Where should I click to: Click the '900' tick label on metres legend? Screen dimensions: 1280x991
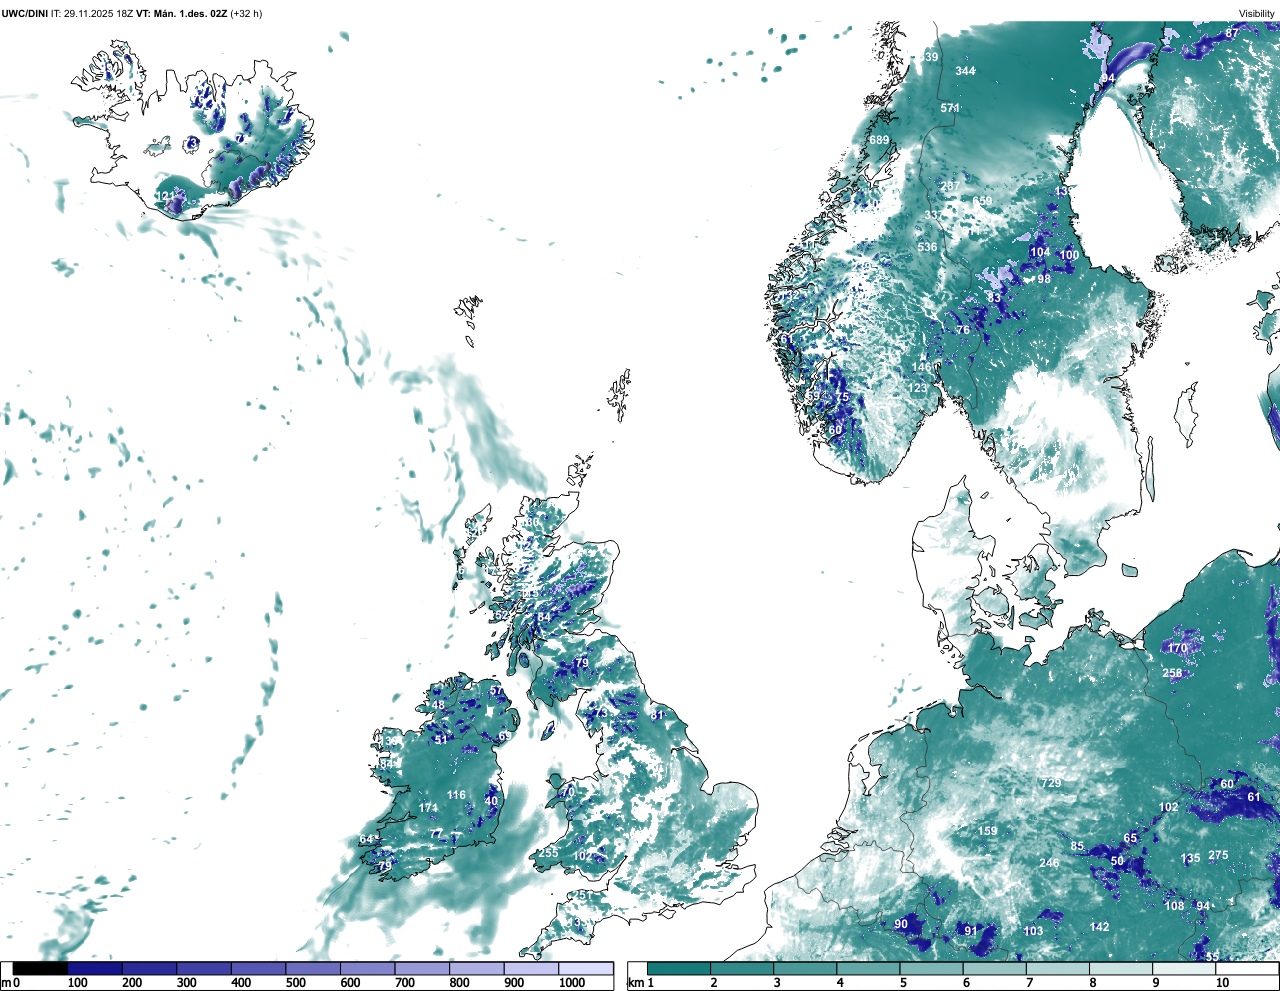513,983
